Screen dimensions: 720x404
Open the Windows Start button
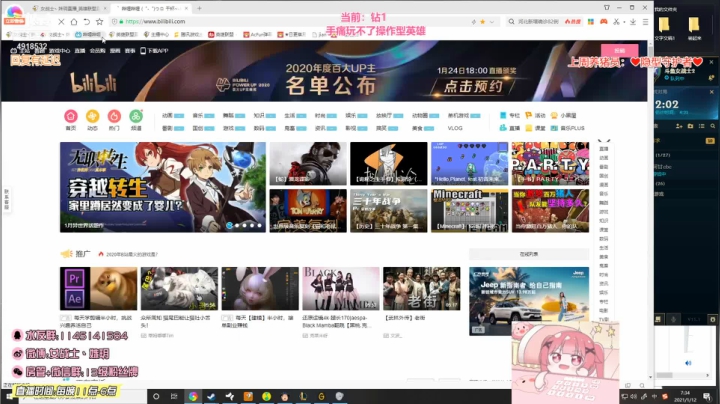pos(8,396)
